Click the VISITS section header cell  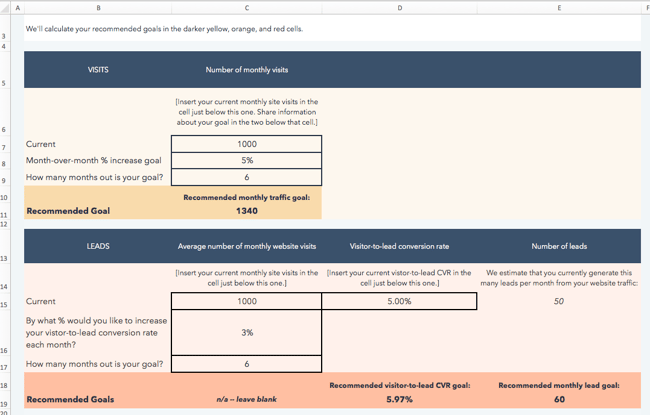point(98,70)
